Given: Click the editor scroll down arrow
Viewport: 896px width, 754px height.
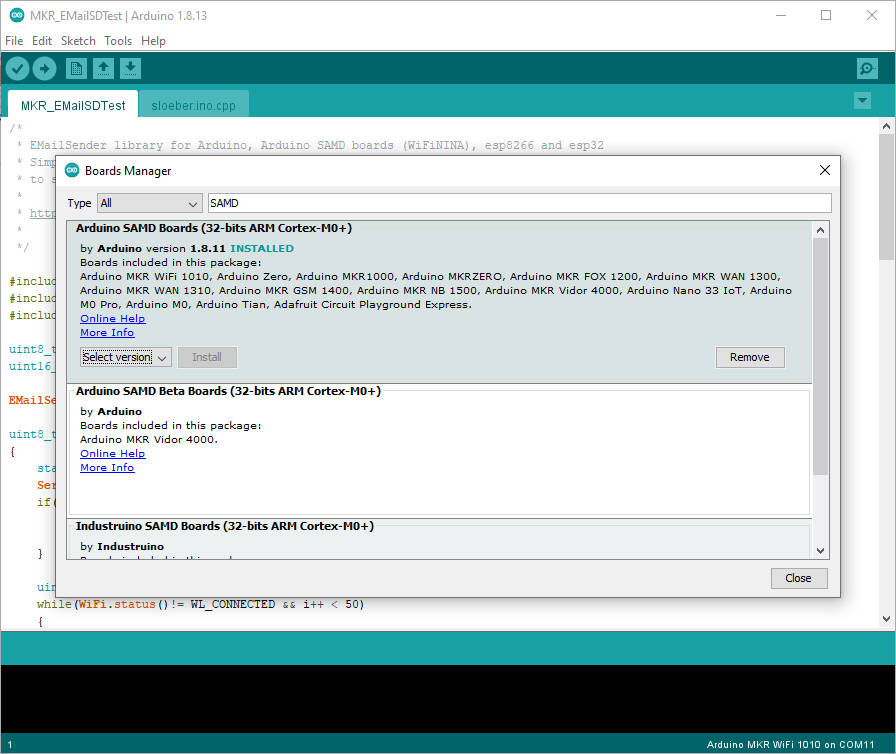Looking at the screenshot, I should click(886, 619).
